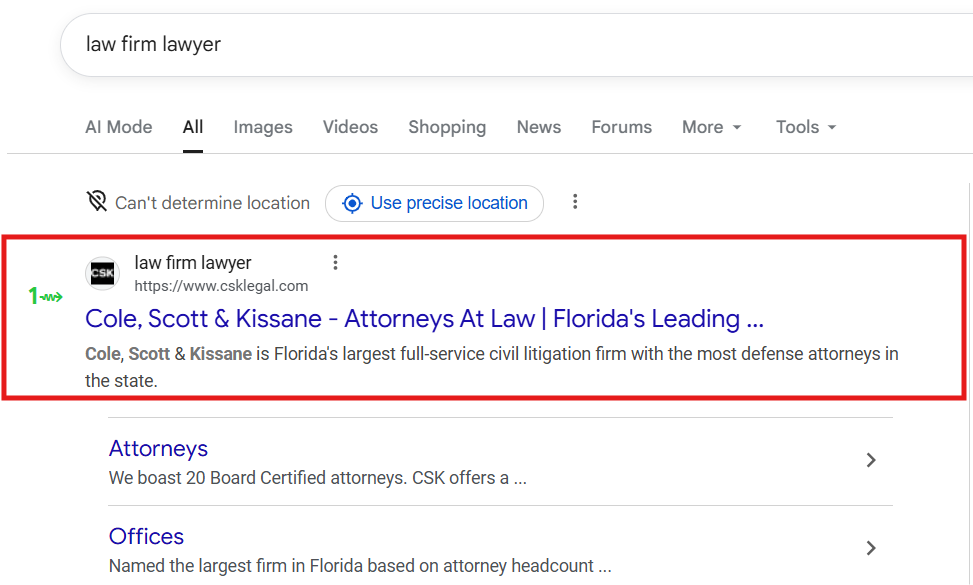Expand the More dropdown menu

click(x=711, y=127)
